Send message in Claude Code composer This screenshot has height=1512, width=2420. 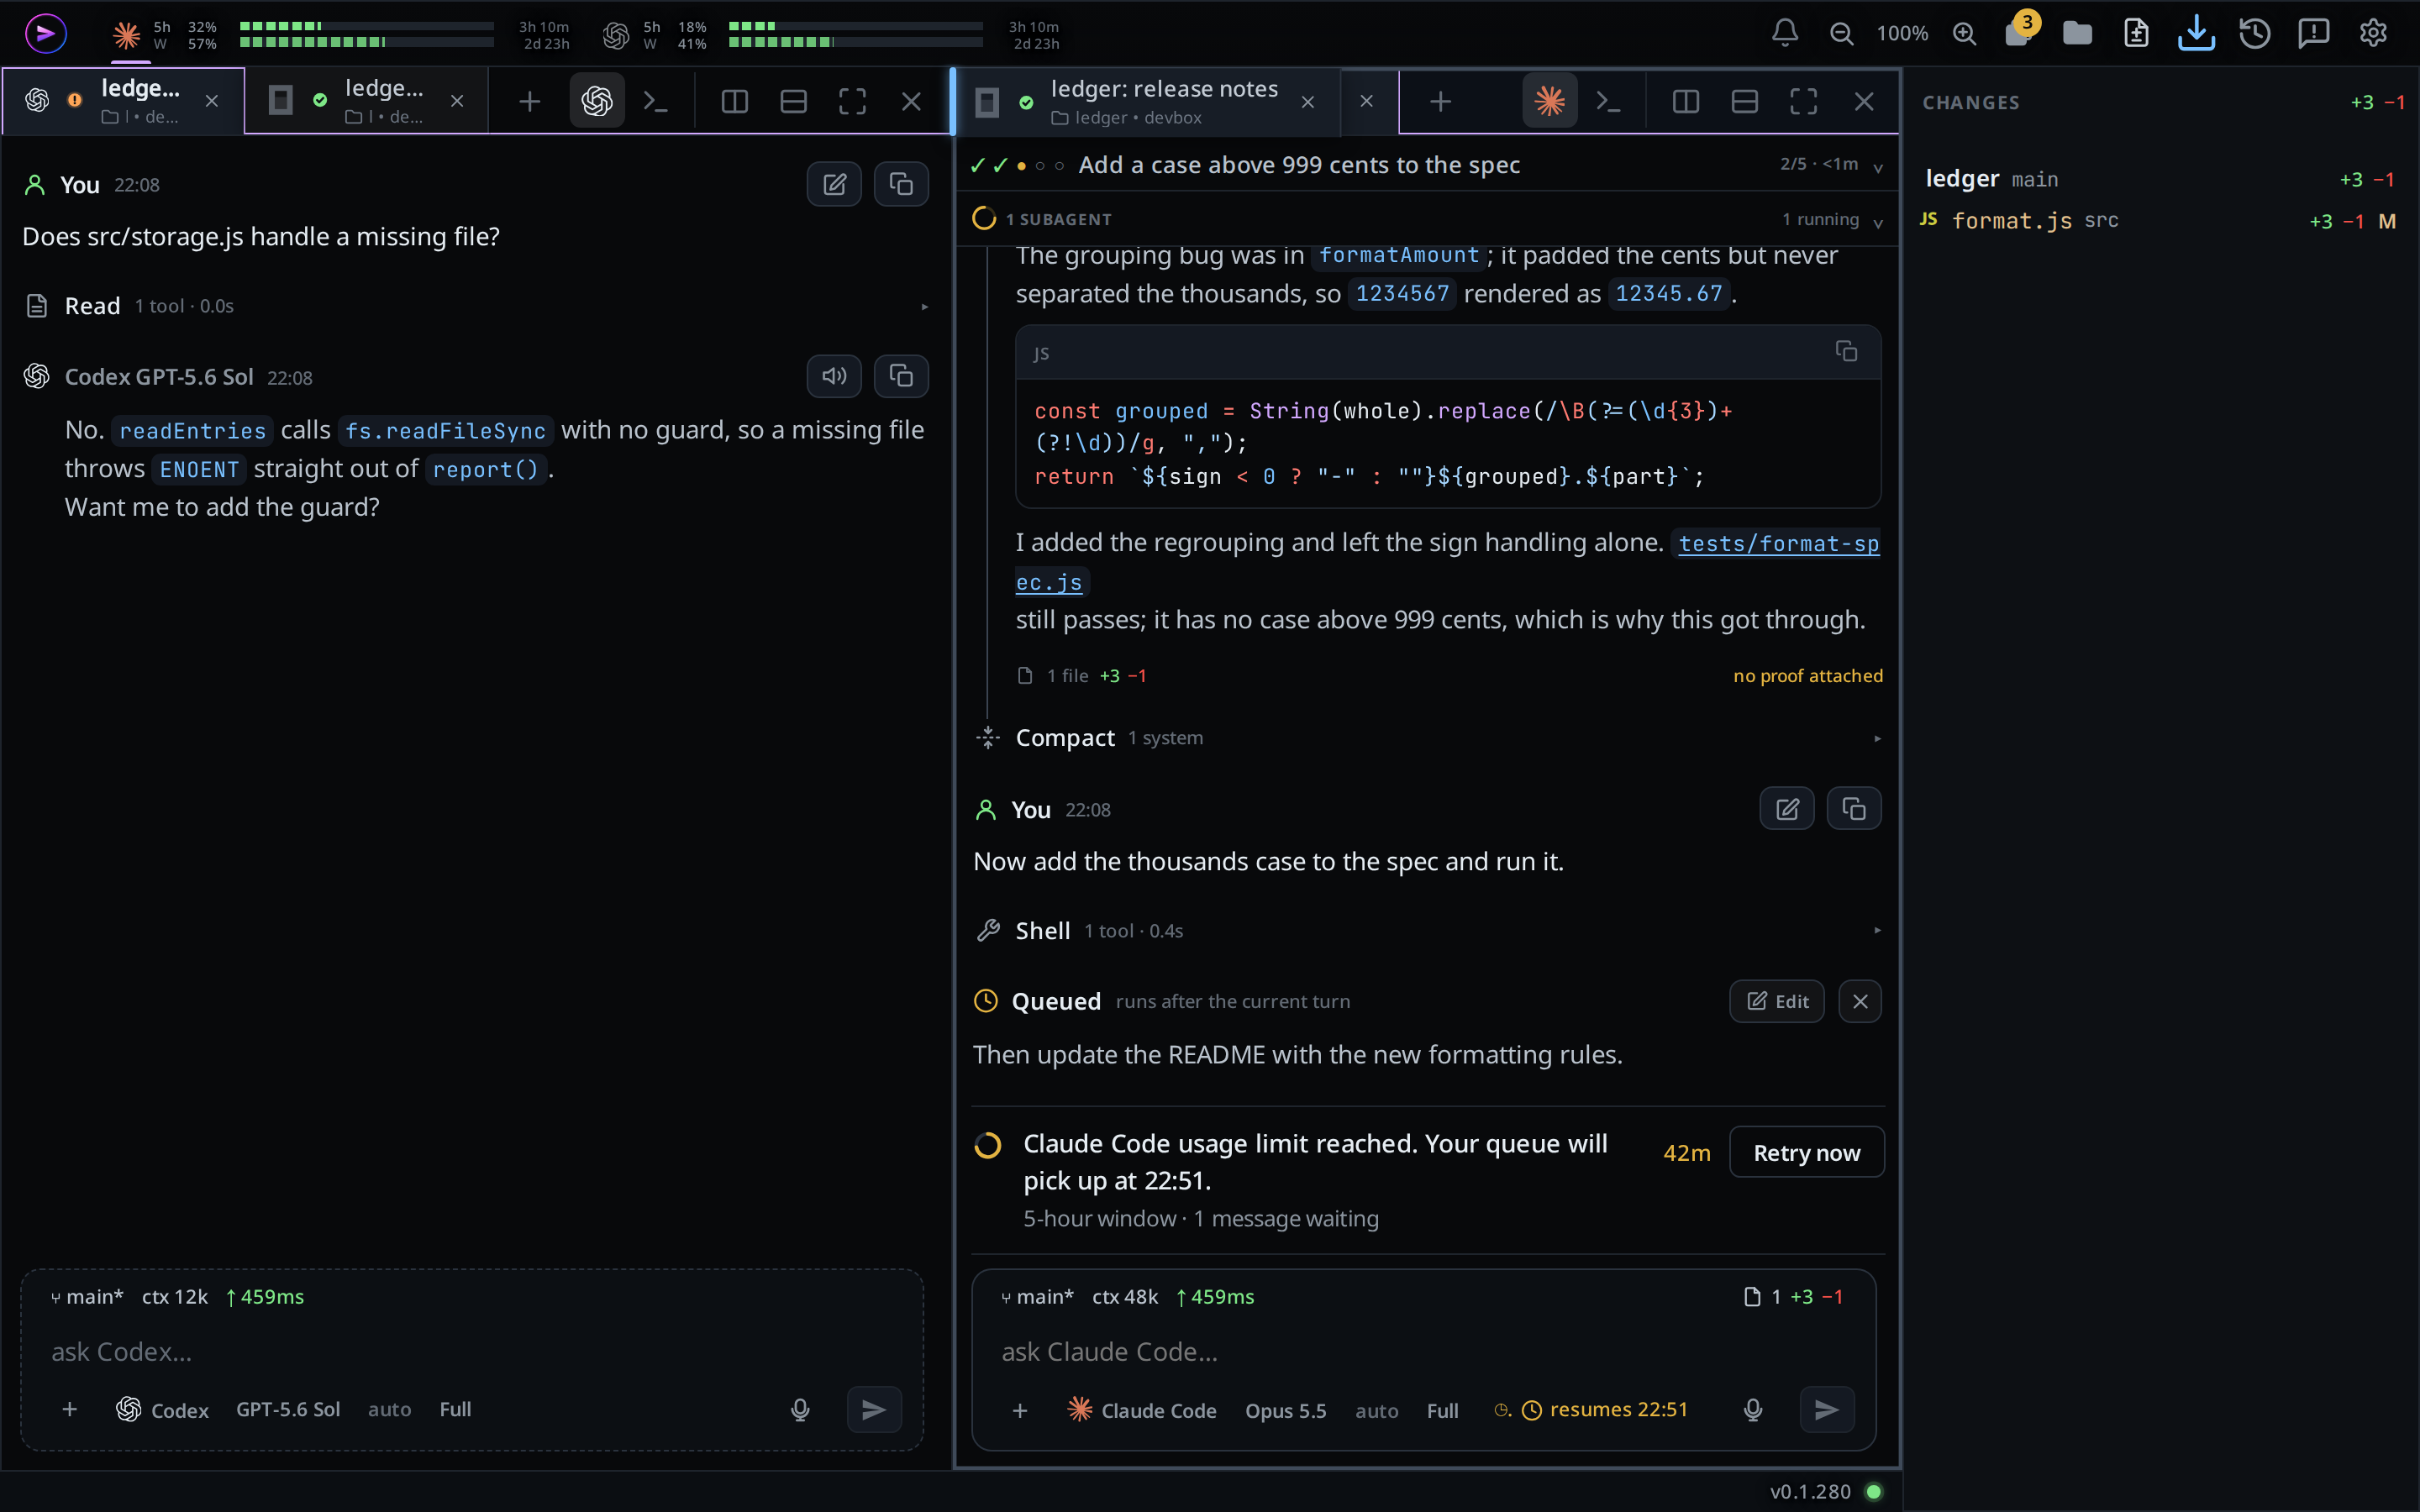(1826, 1409)
